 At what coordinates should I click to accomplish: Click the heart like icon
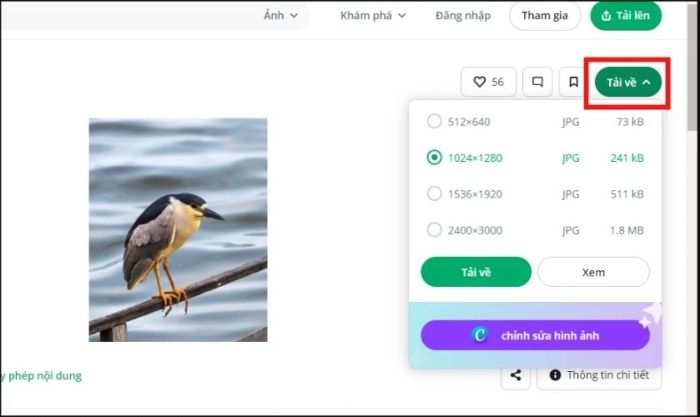(479, 82)
